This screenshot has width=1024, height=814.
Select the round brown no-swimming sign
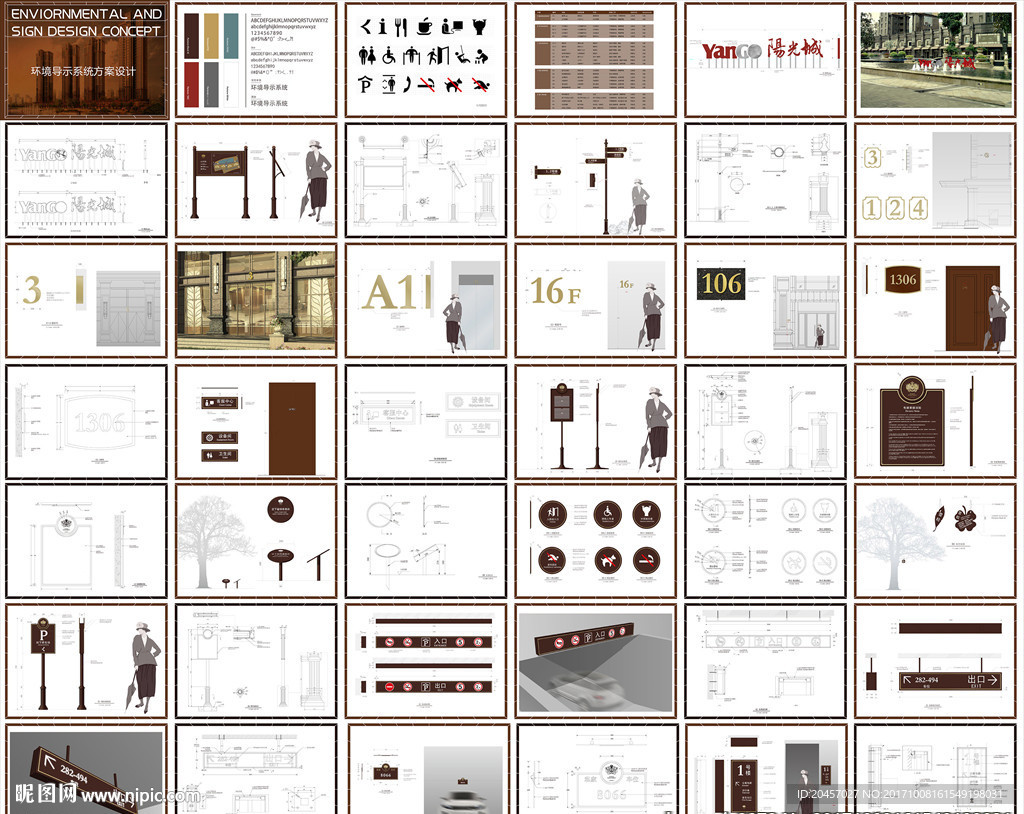click(x=552, y=561)
